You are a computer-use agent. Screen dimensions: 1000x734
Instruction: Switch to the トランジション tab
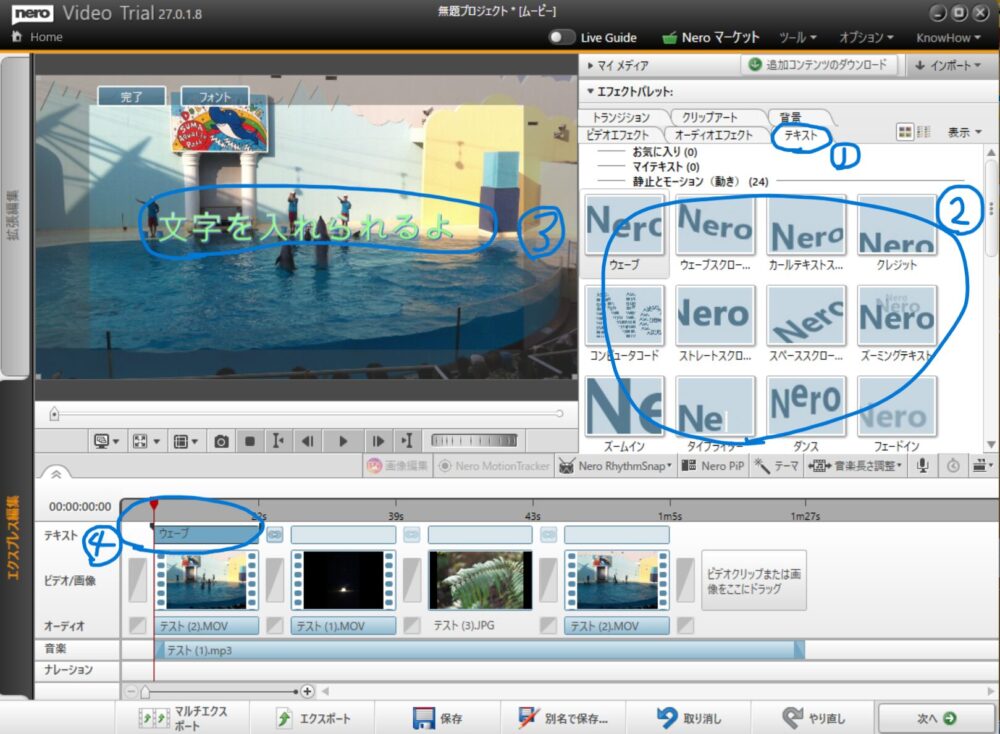tap(621, 117)
